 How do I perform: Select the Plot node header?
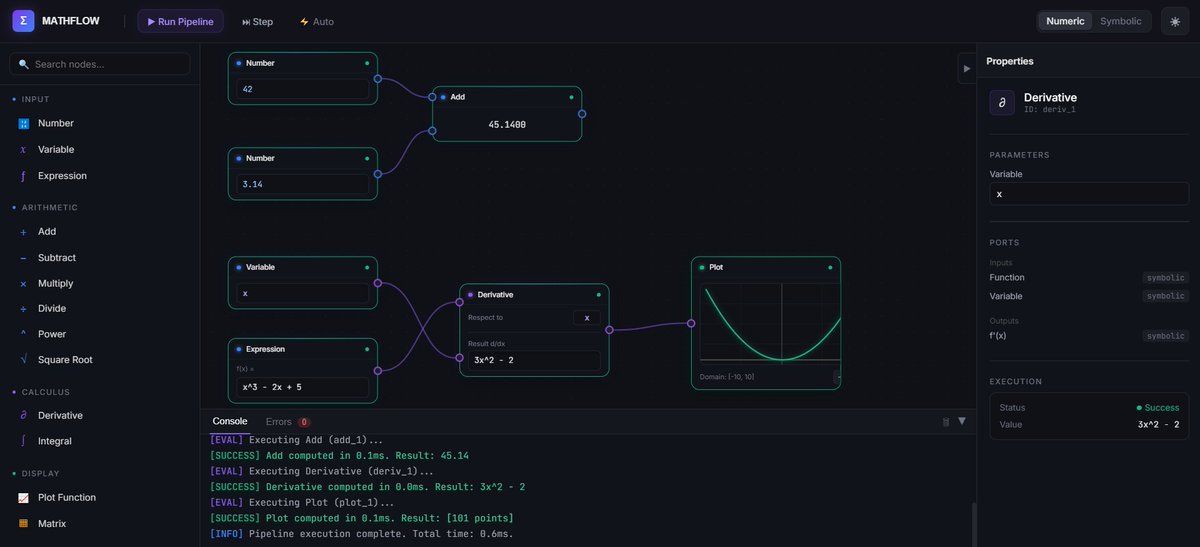[766, 267]
